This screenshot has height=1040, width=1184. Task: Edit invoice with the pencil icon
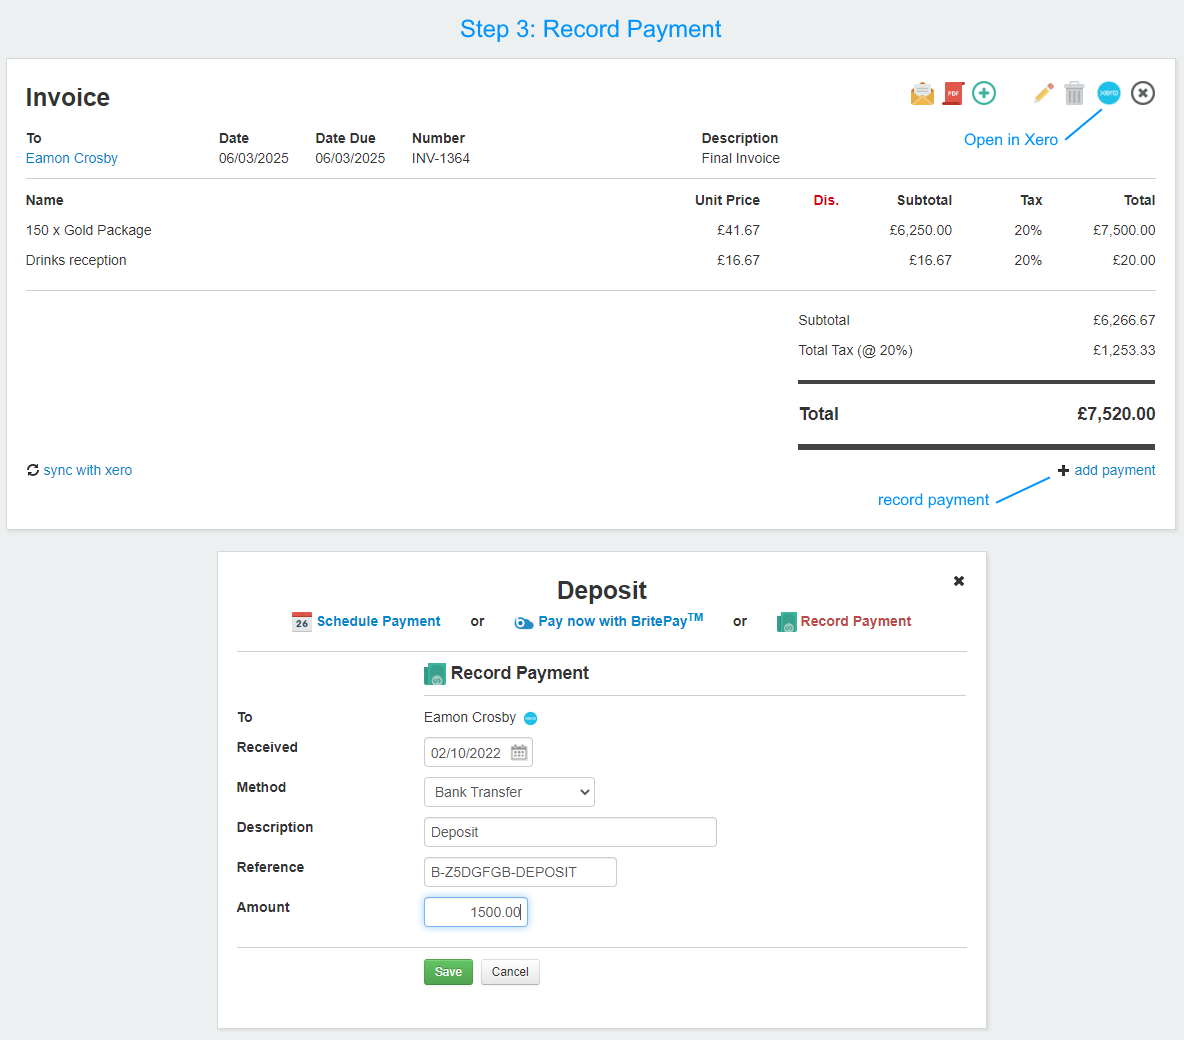1044,93
